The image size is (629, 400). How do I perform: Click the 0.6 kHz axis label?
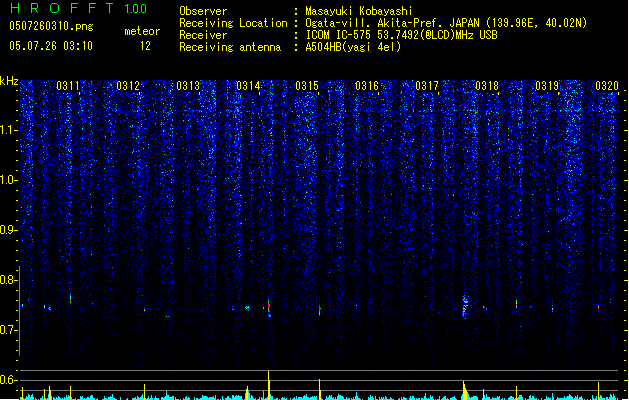point(9,380)
